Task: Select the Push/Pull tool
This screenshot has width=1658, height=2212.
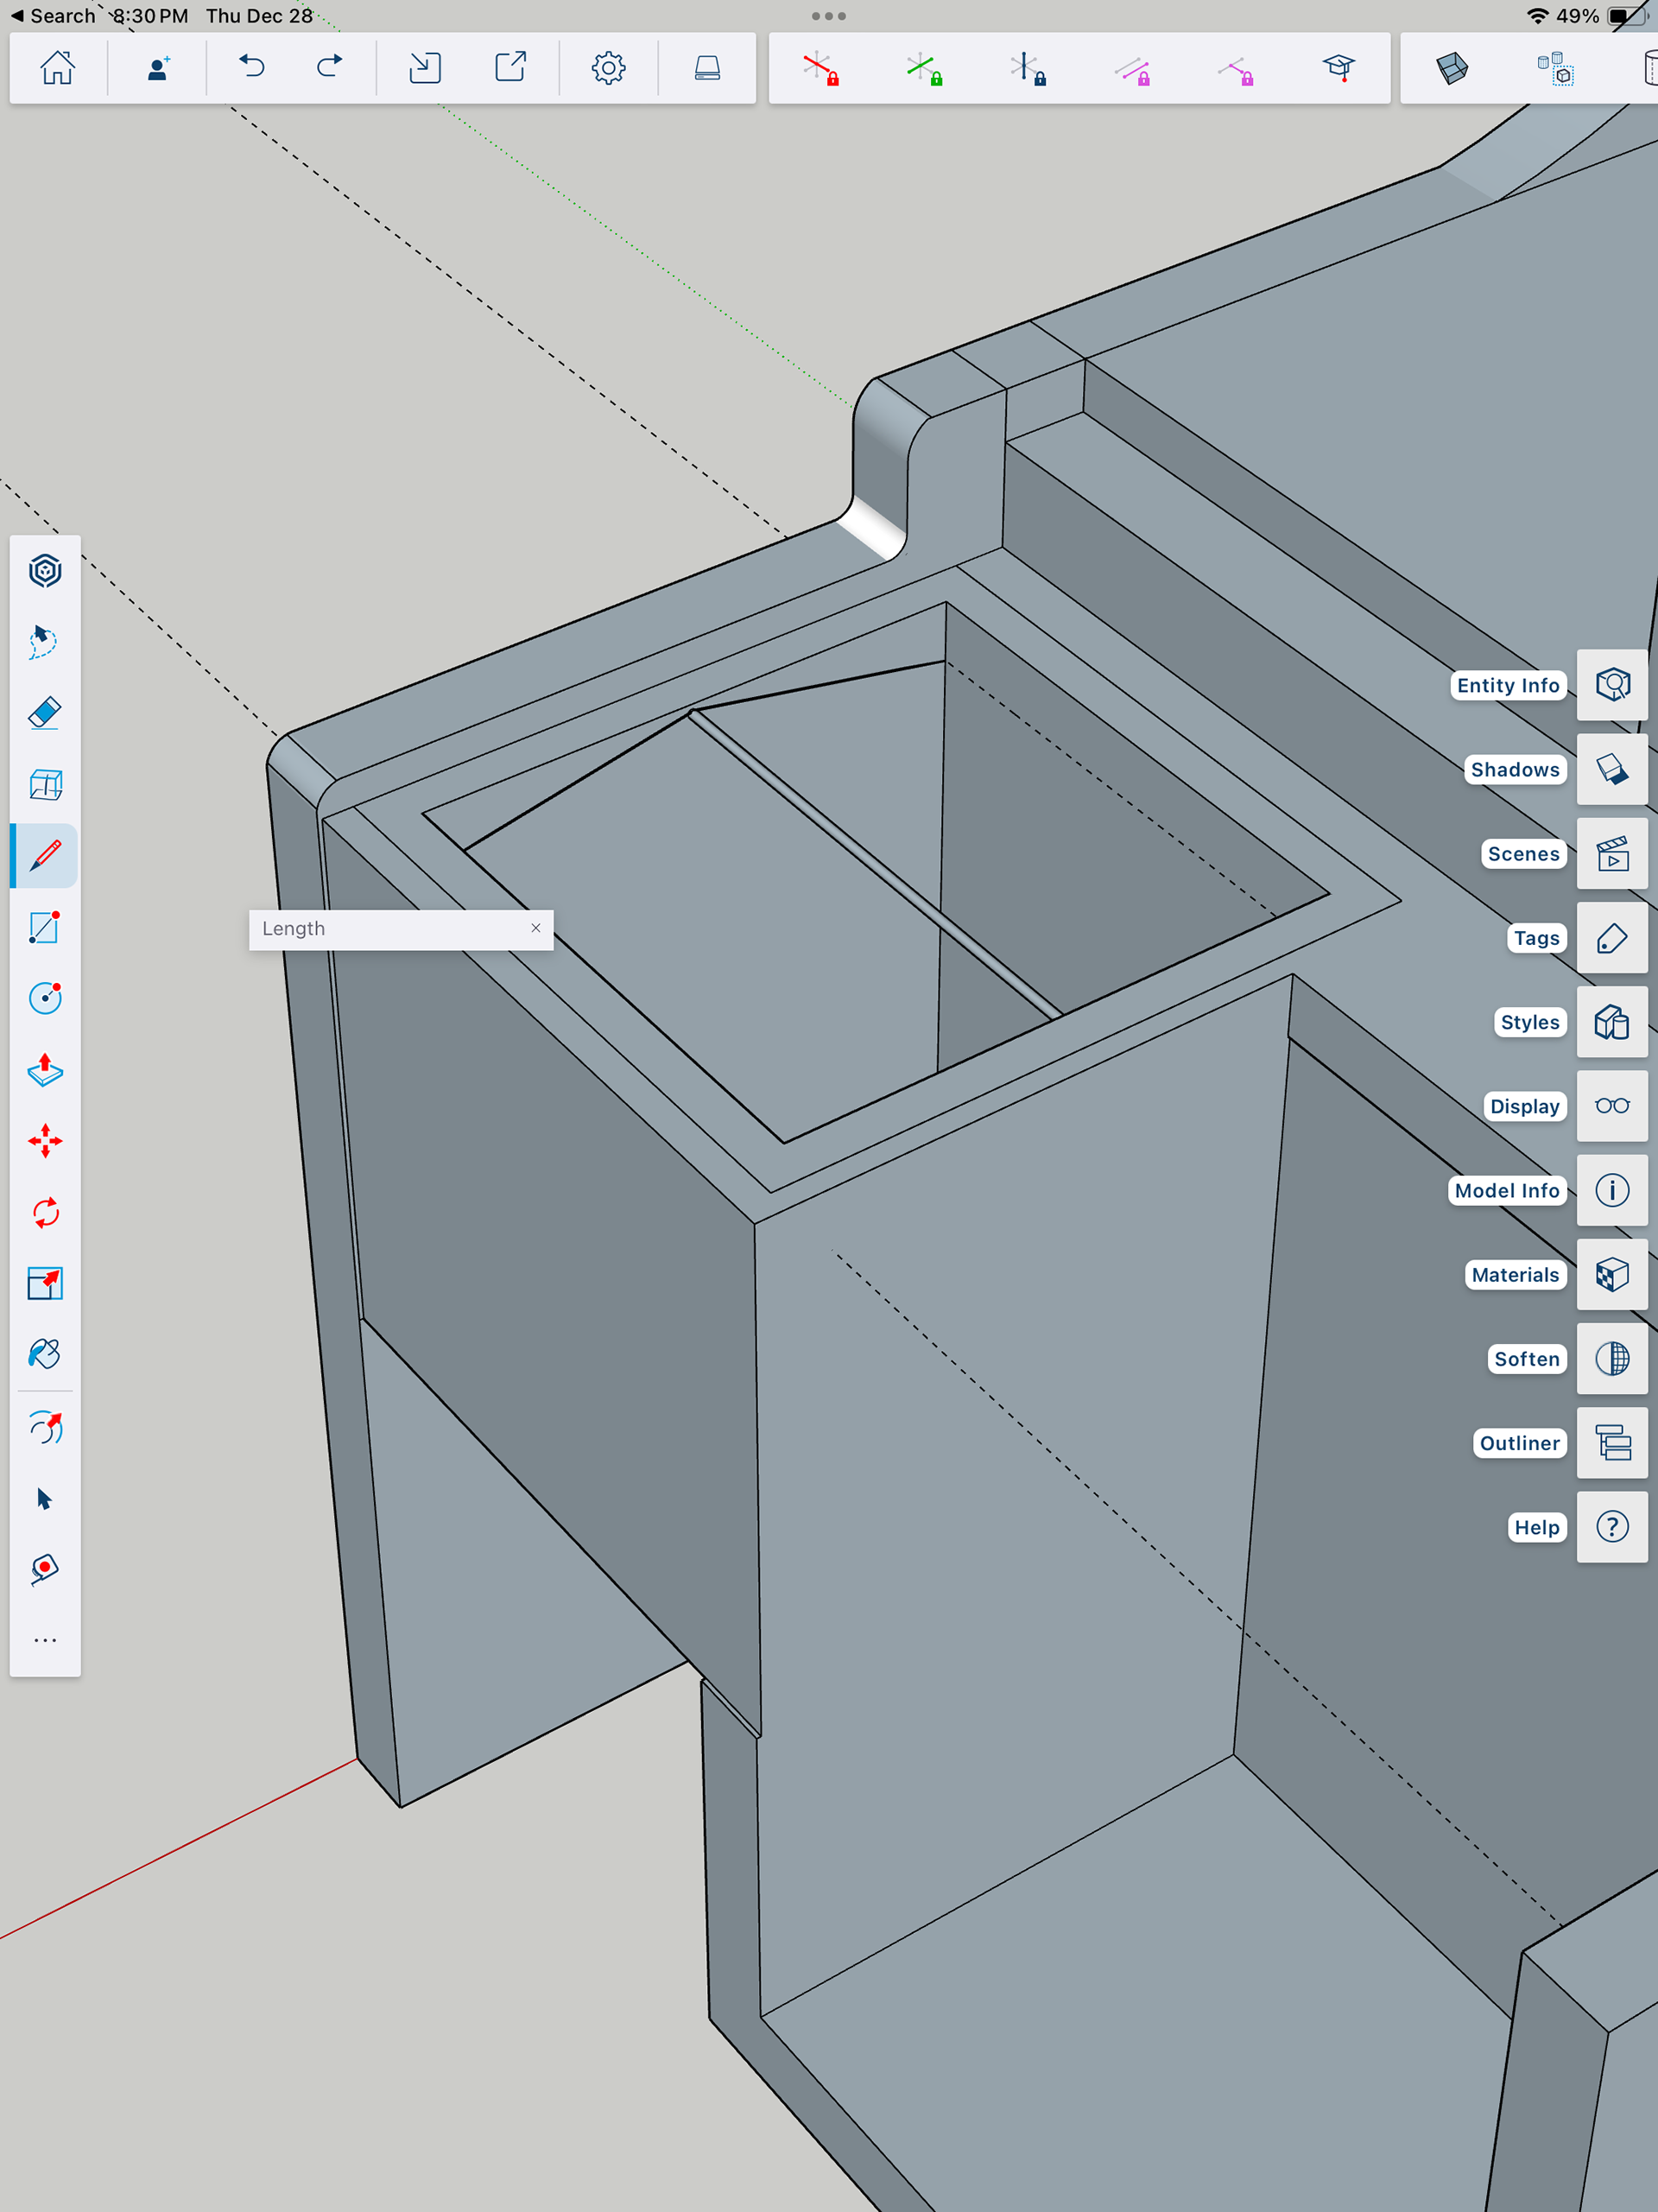Action: pyautogui.click(x=45, y=1070)
